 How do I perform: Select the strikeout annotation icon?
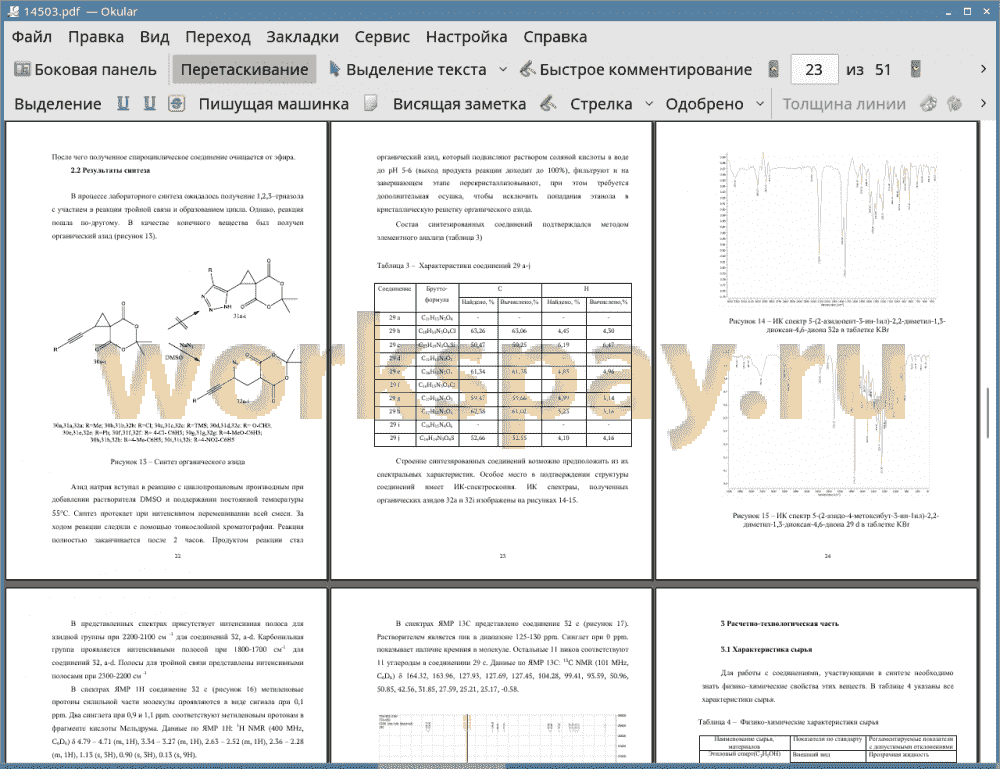pyautogui.click(x=177, y=104)
